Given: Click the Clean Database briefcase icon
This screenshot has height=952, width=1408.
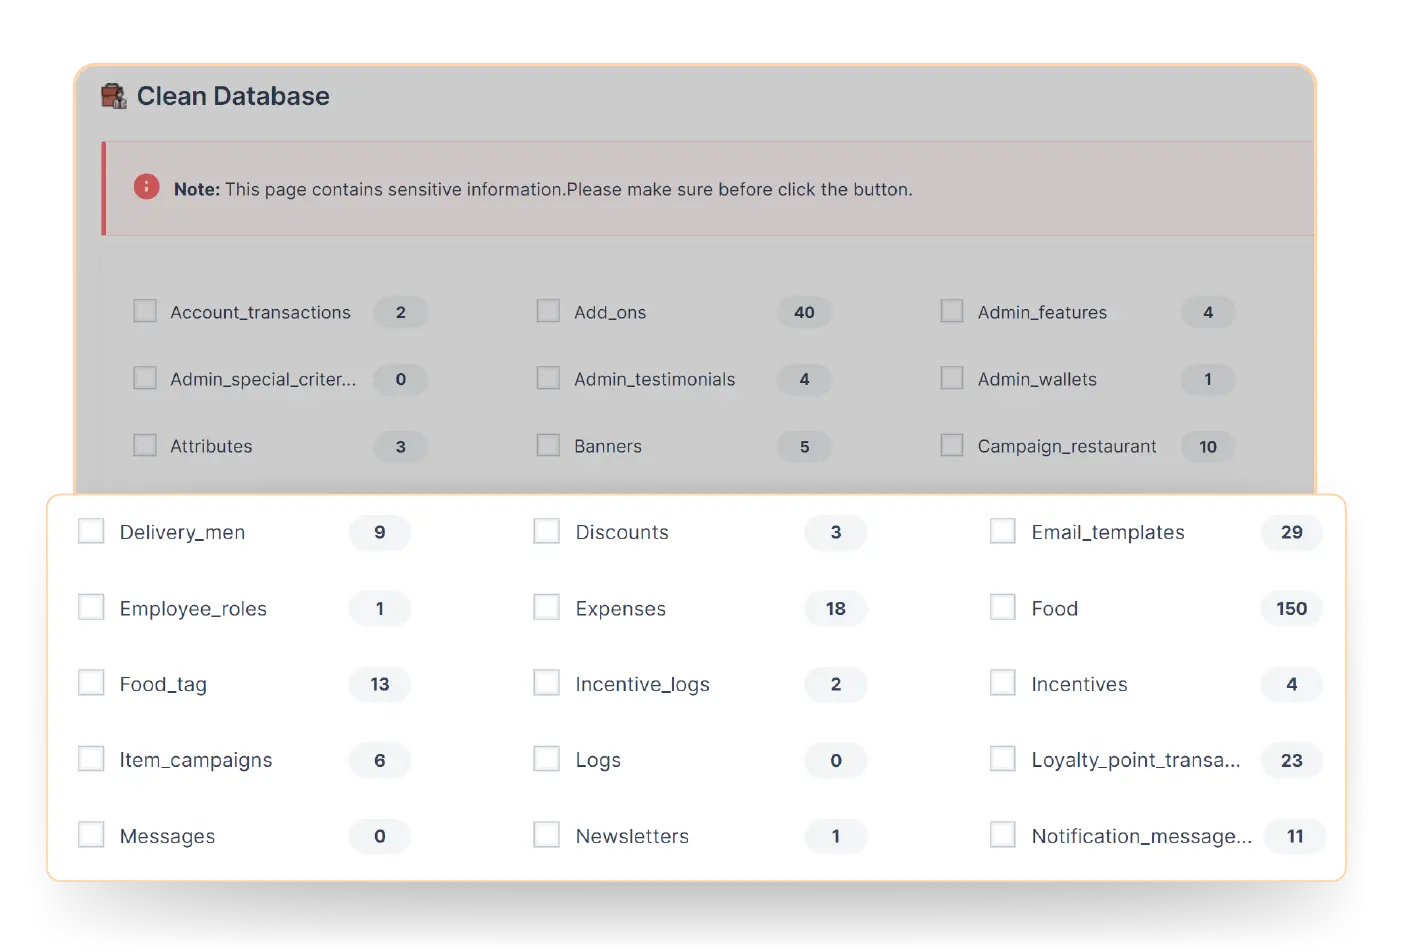Looking at the screenshot, I should pos(114,96).
